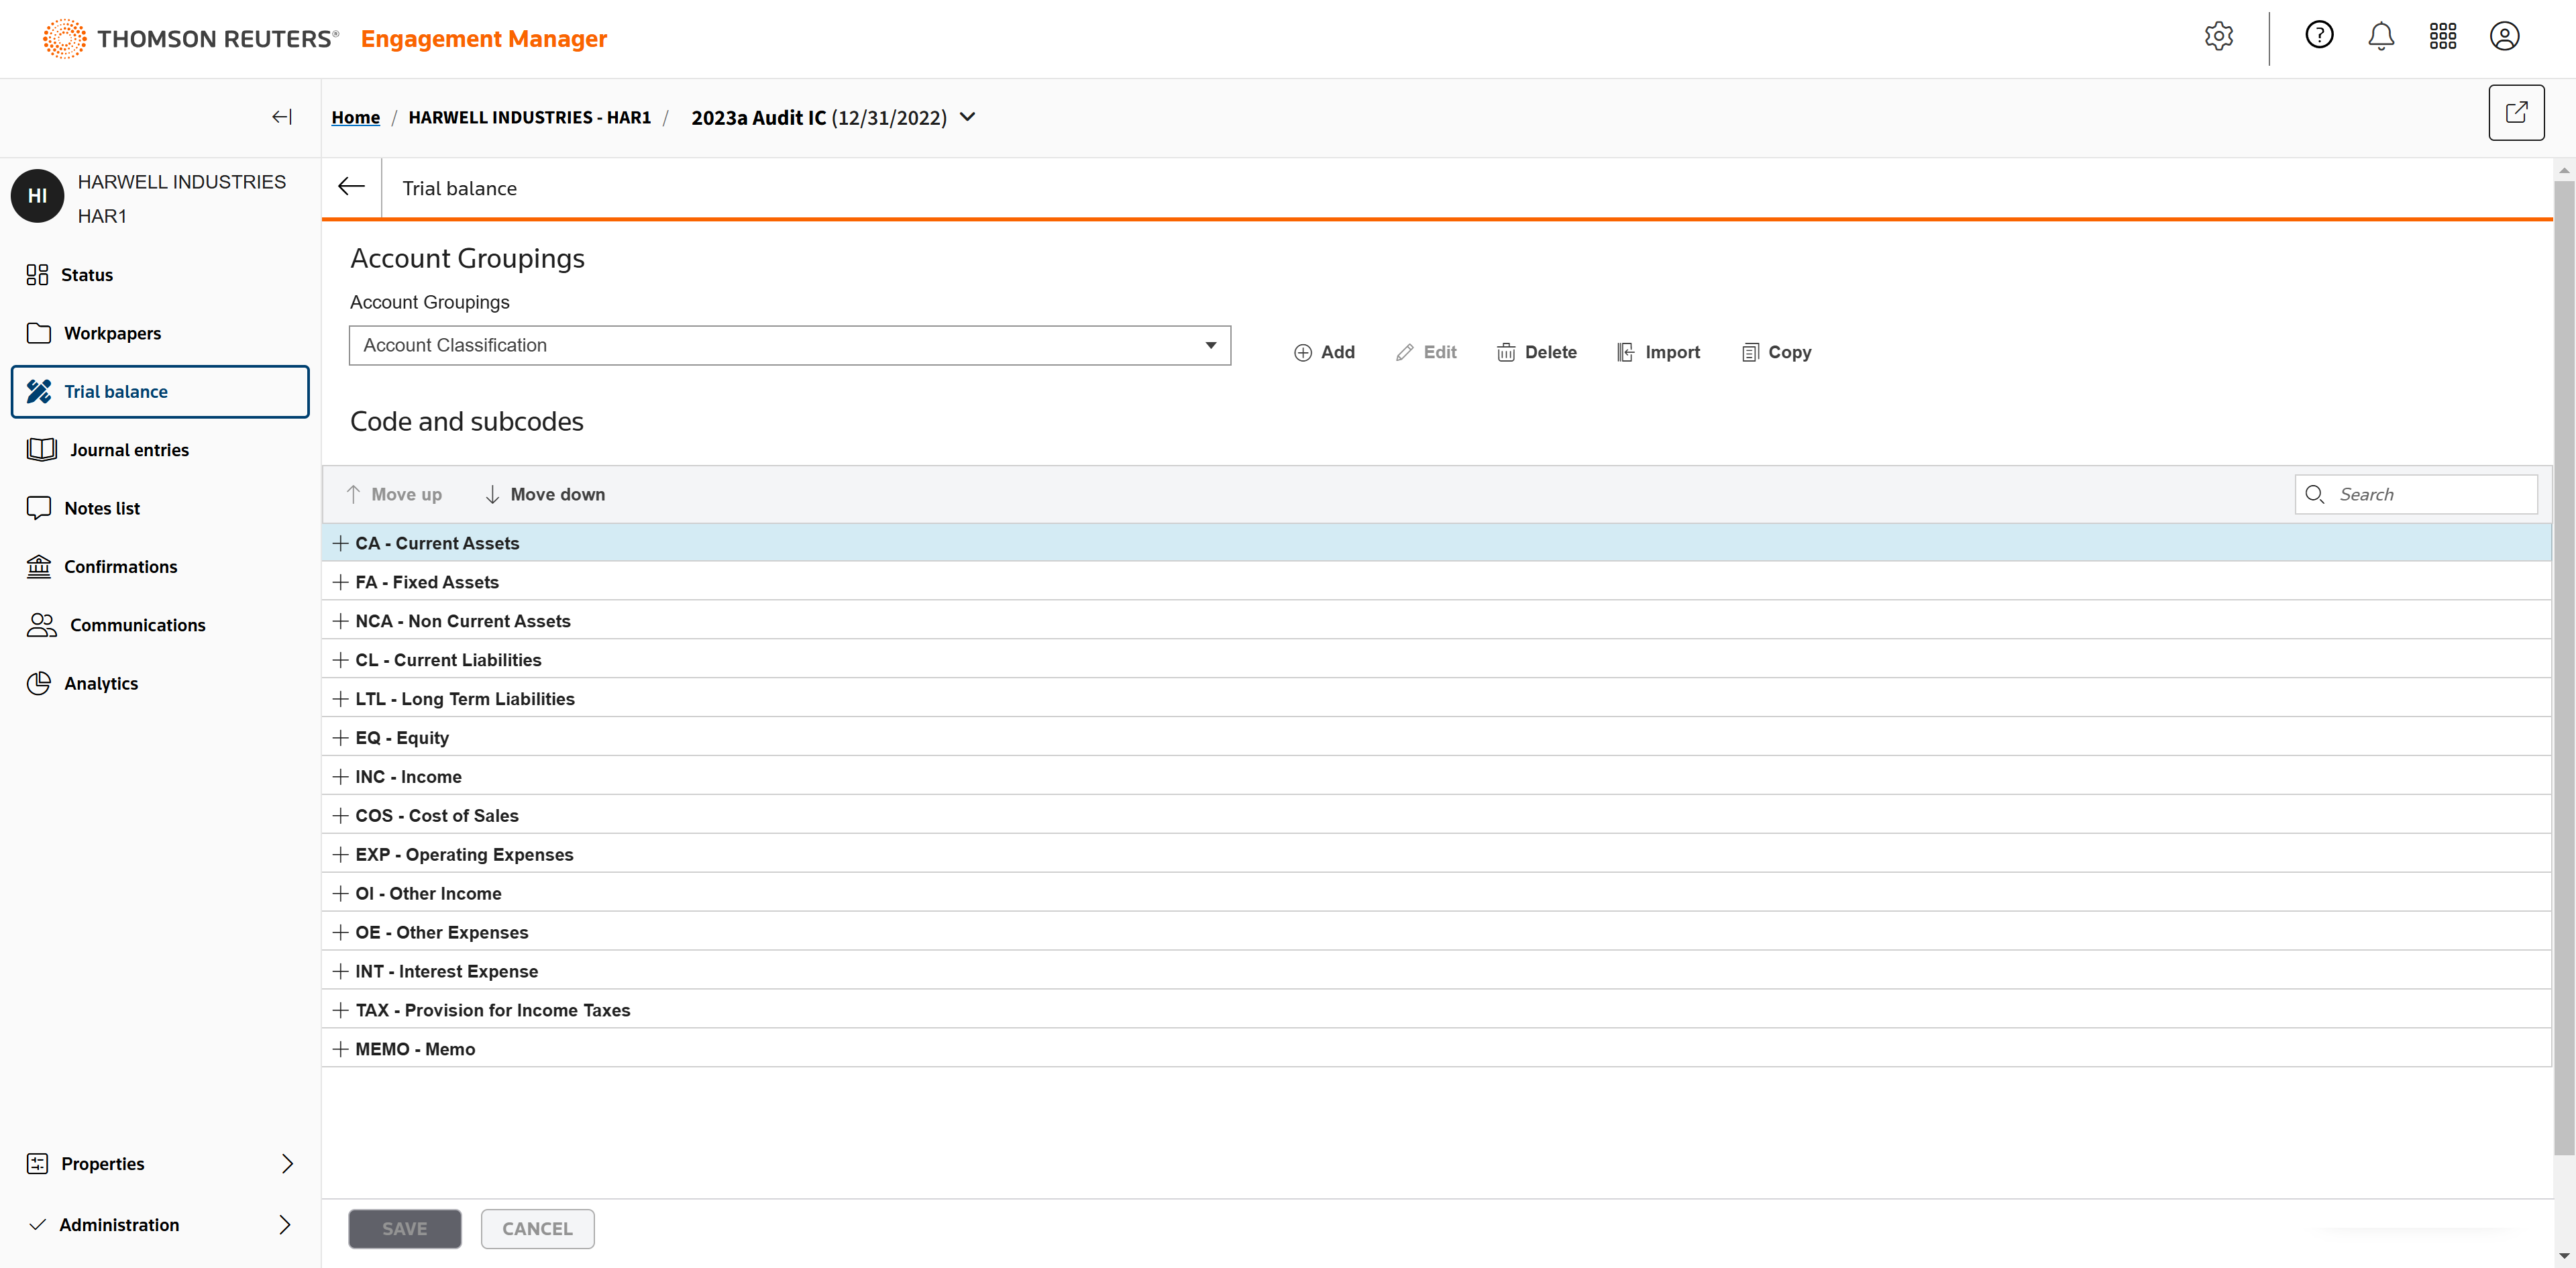Image resolution: width=2576 pixels, height=1268 pixels.
Task: Open the help question mark icon
Action: click(2319, 36)
